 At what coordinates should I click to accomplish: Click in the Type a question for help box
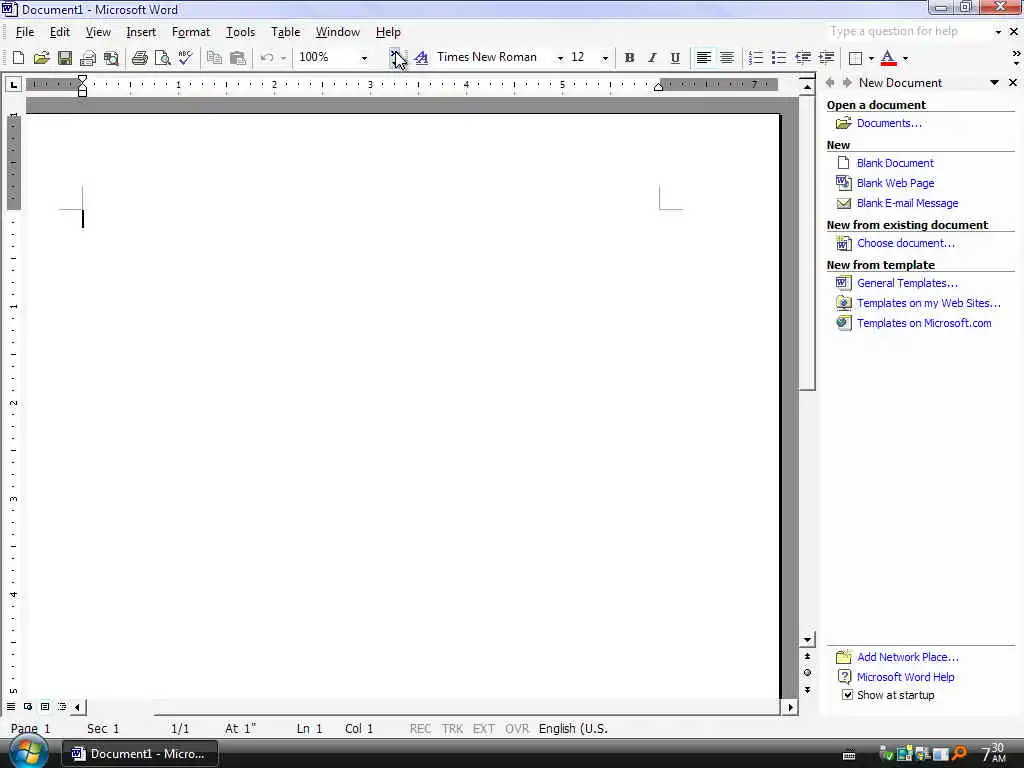point(908,31)
